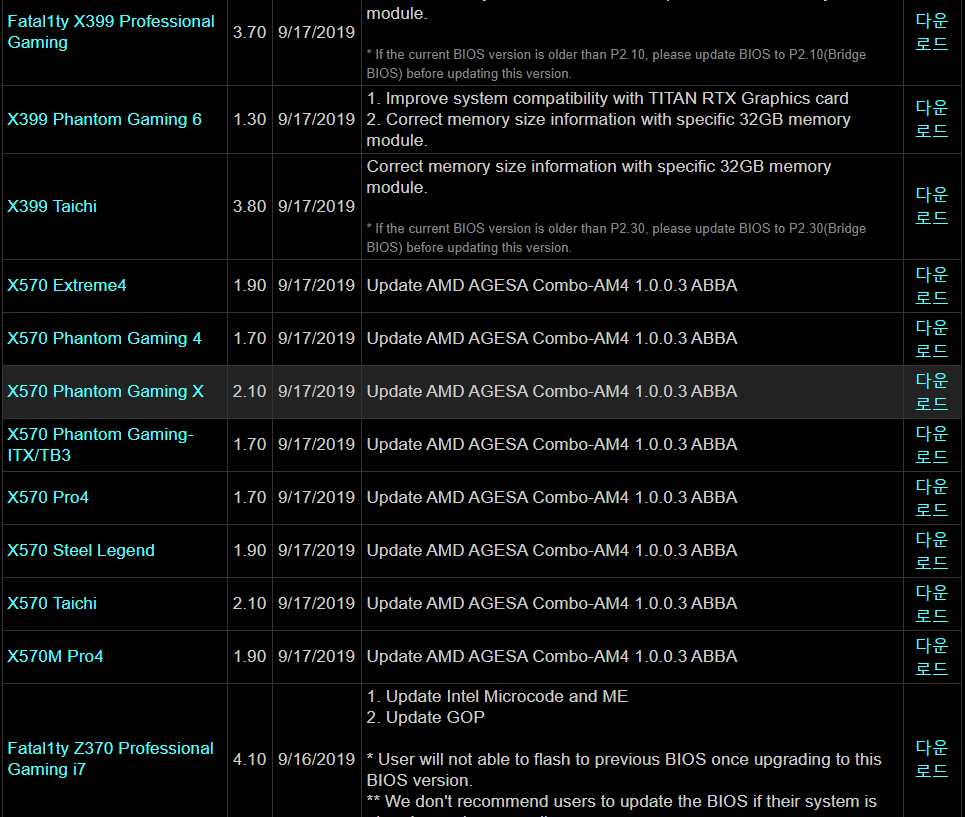Select version 3.80 in X399 Taichi row
This screenshot has width=965, height=817.
click(x=249, y=206)
